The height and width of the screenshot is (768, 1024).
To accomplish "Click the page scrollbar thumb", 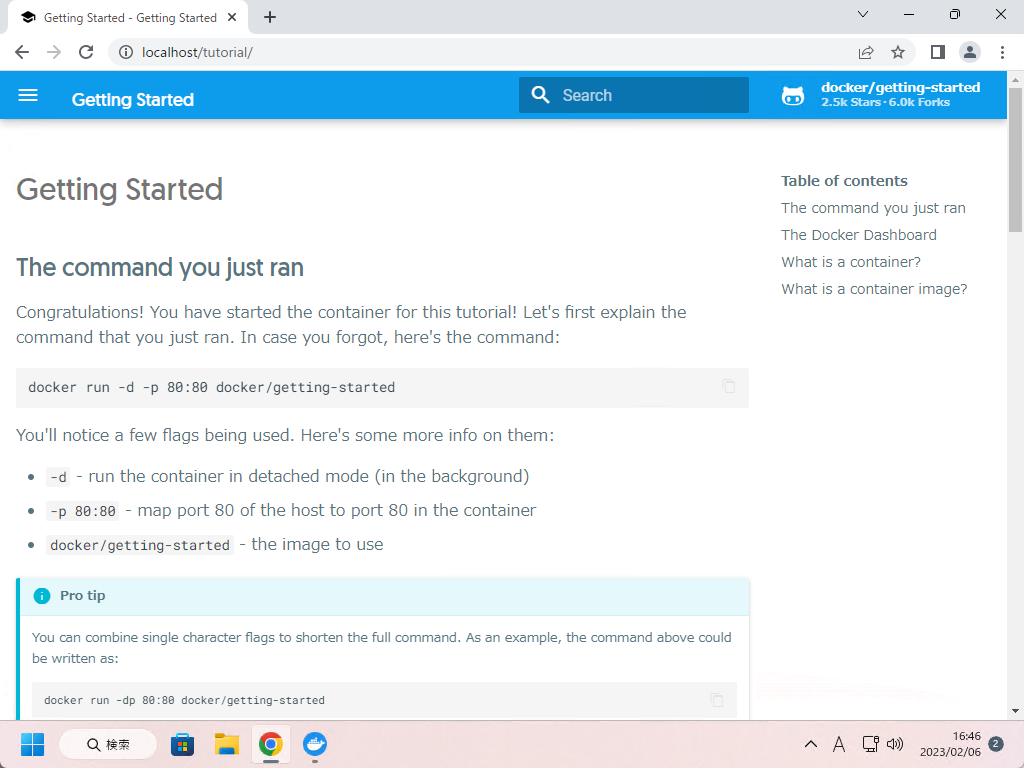I will pos(1015,160).
